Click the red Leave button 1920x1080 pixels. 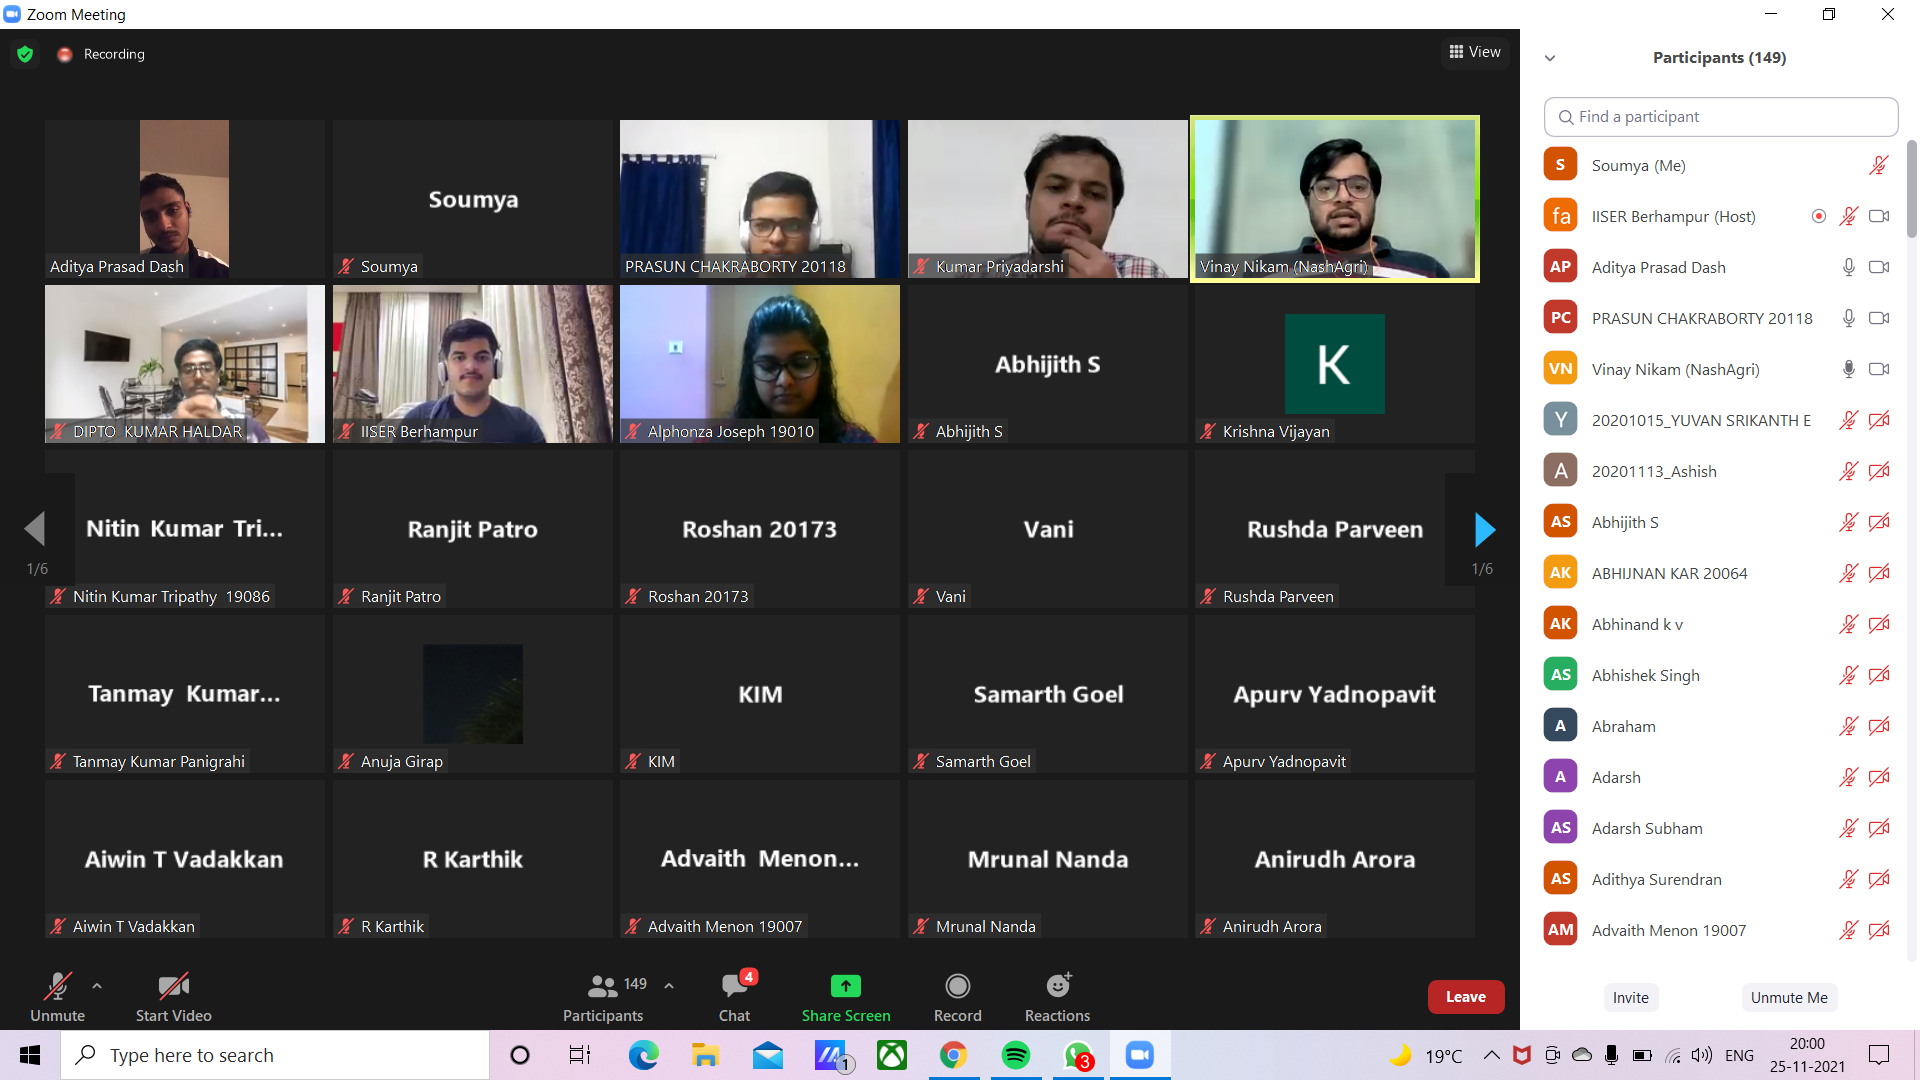pos(1466,997)
